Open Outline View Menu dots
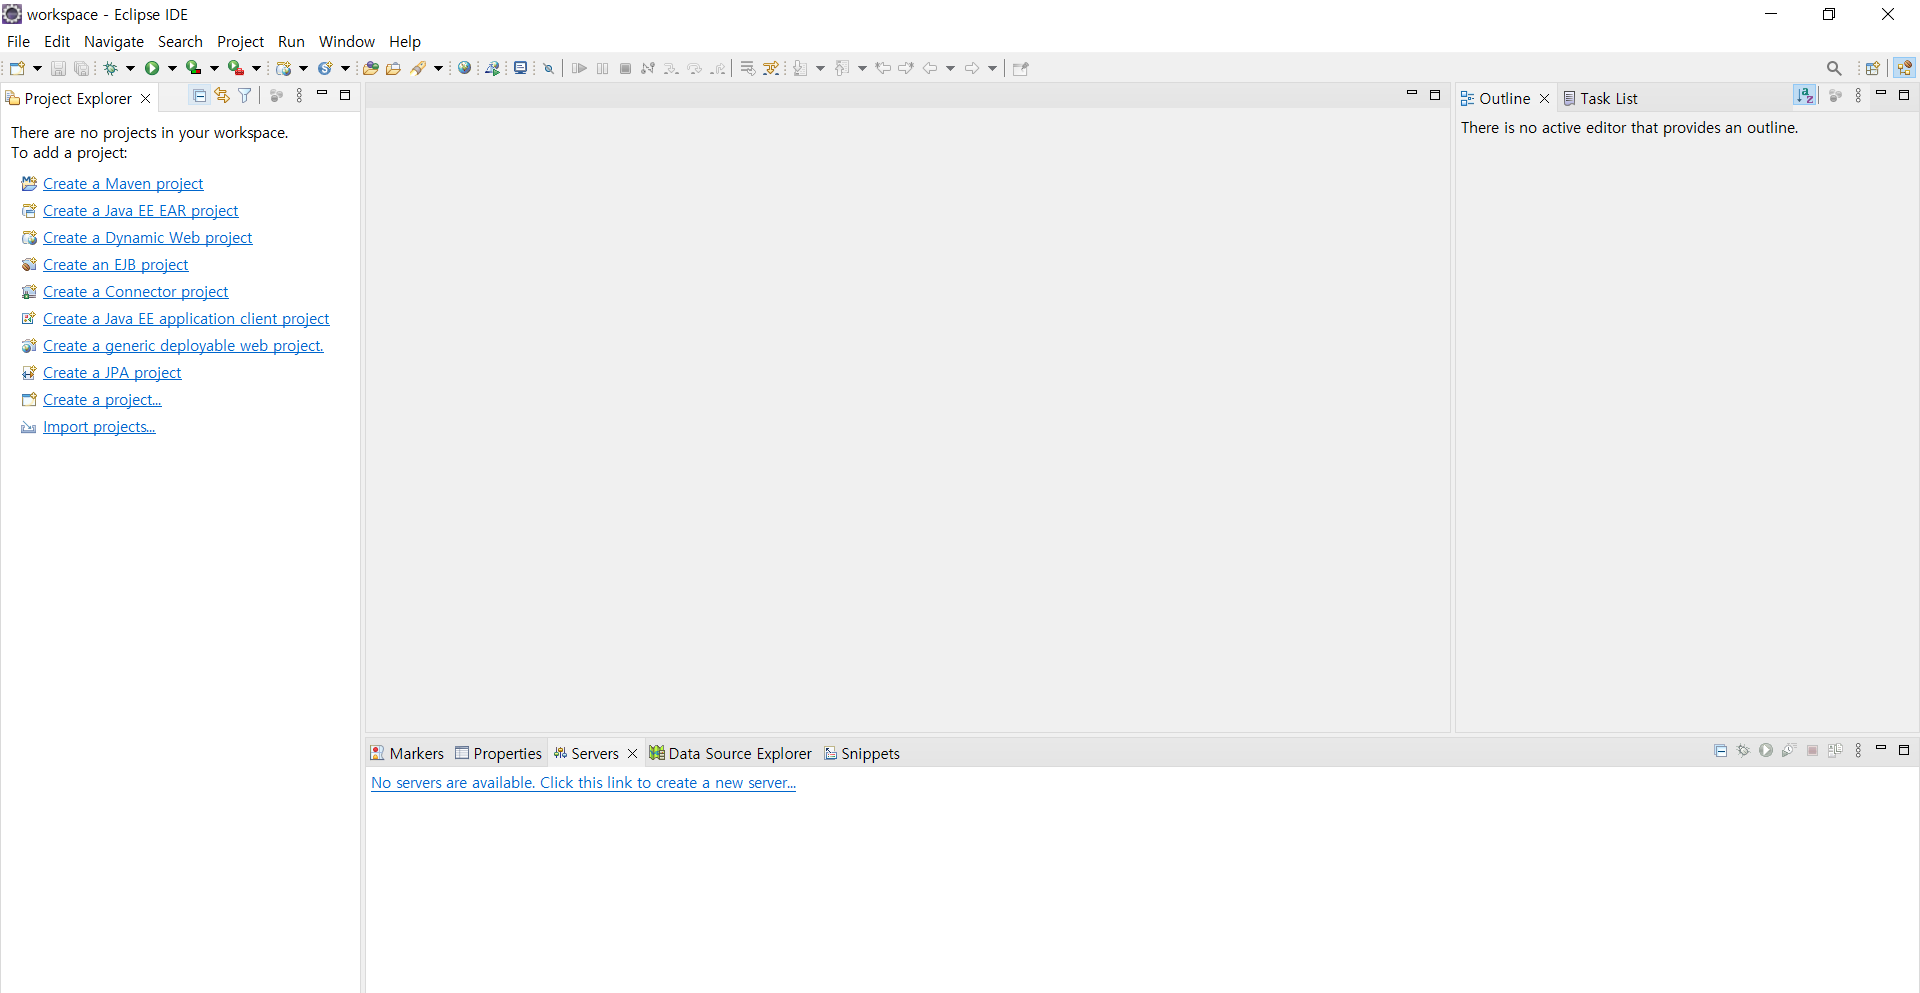This screenshot has height=993, width=1920. coord(1858,95)
